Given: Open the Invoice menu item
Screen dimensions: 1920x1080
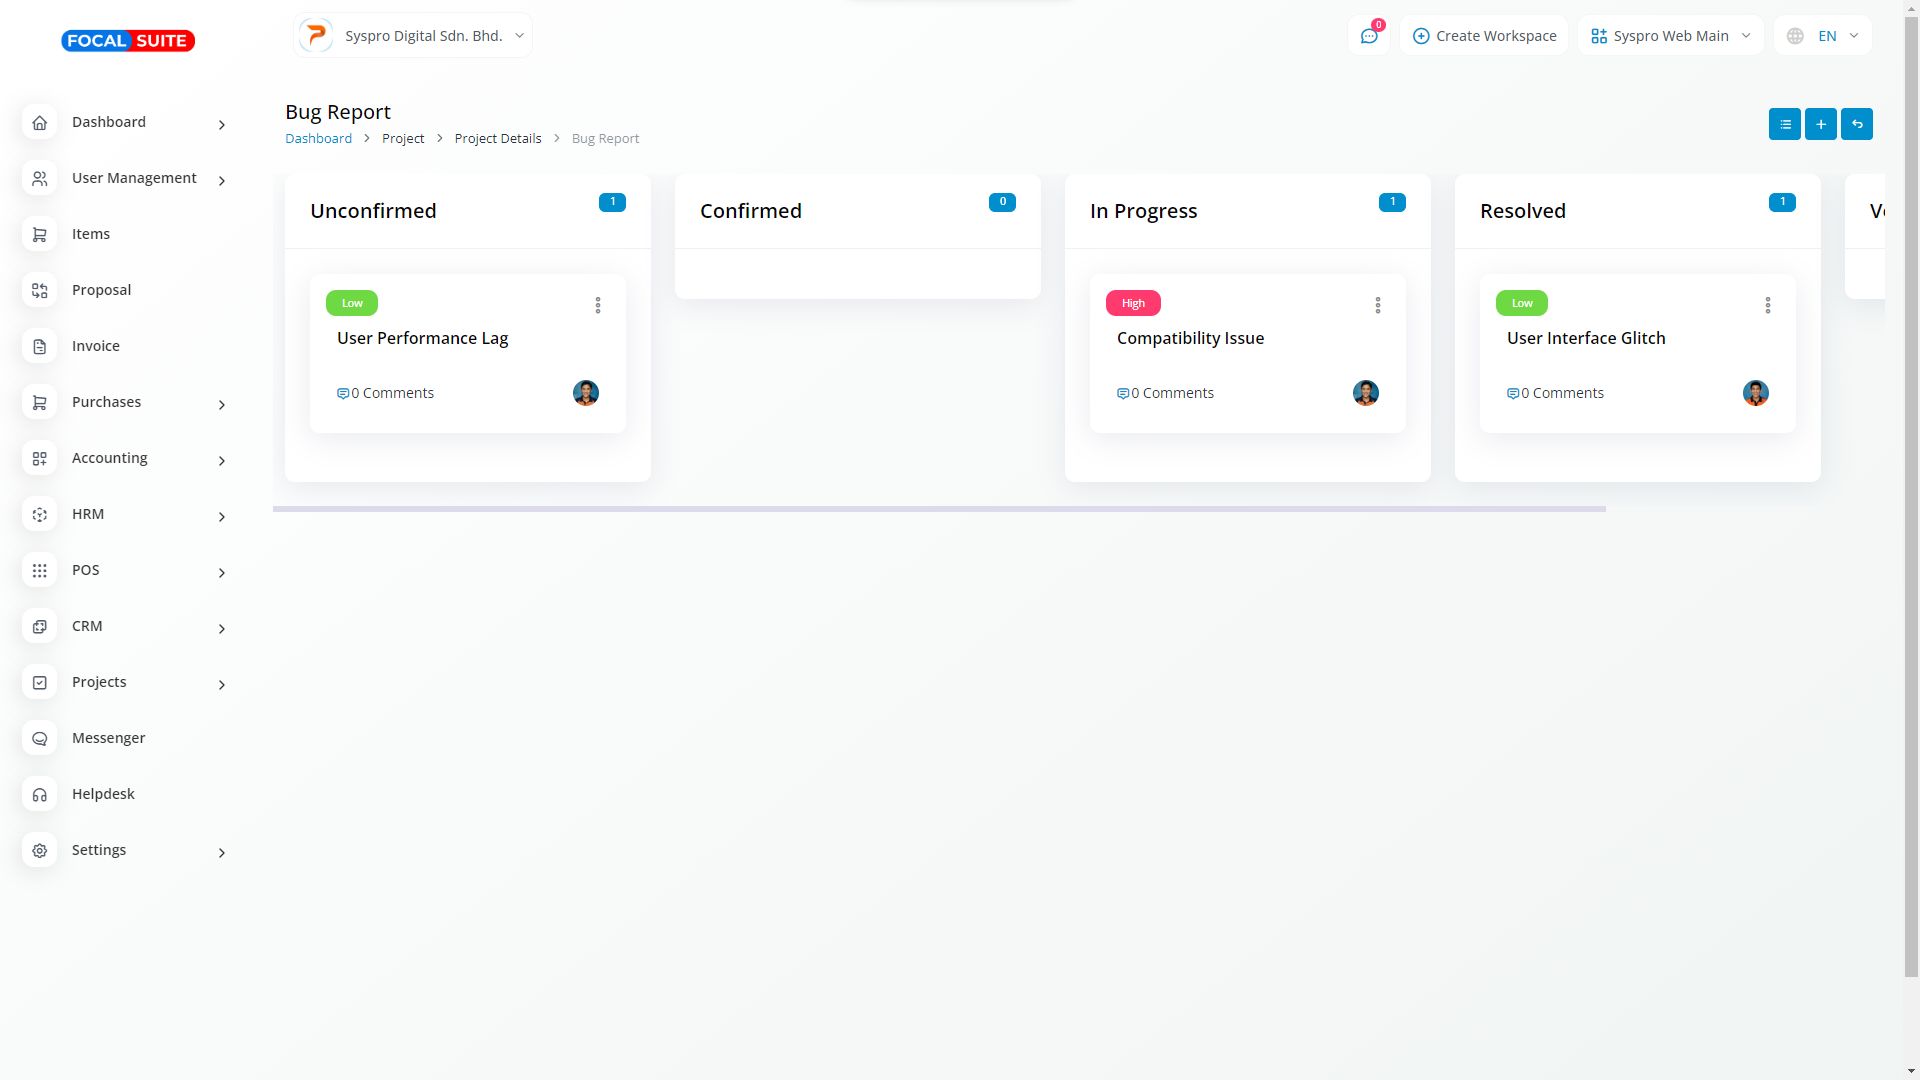Looking at the screenshot, I should (95, 346).
